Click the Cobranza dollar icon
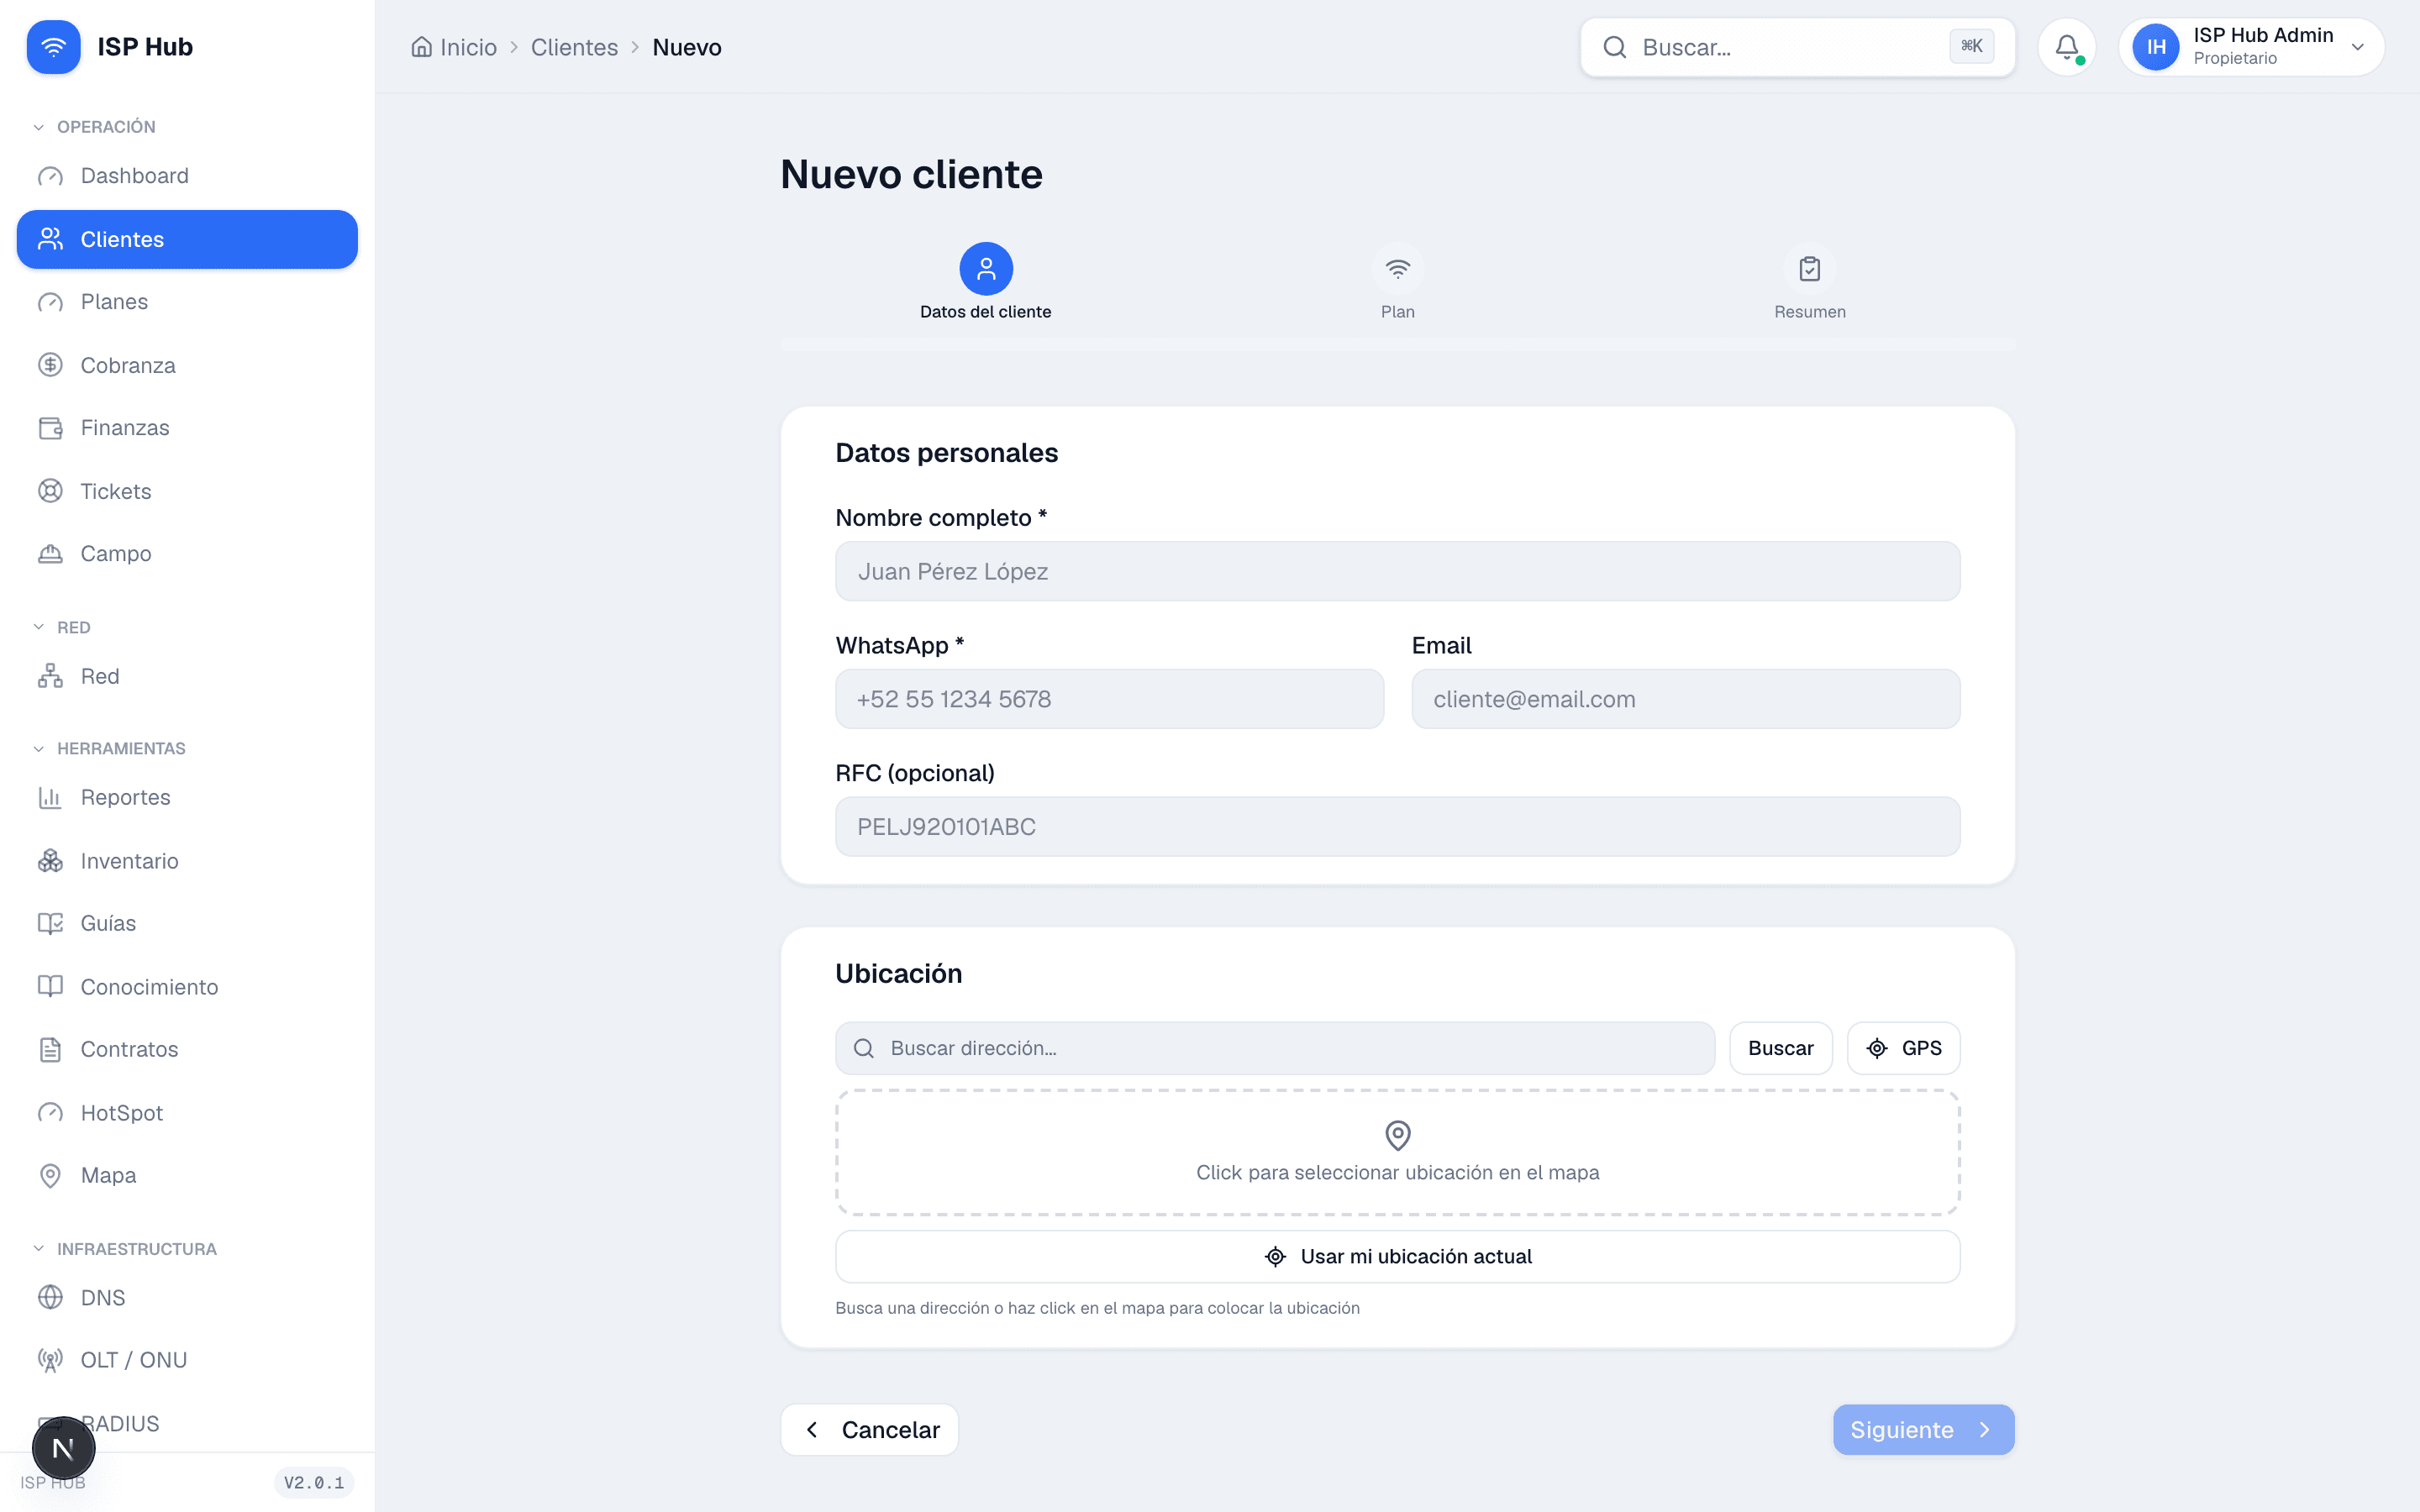 (50, 365)
